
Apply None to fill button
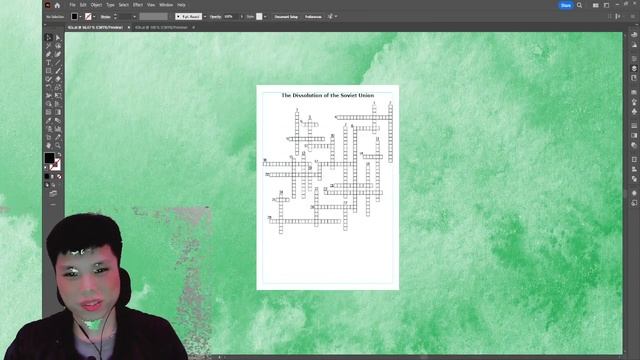pos(59,176)
